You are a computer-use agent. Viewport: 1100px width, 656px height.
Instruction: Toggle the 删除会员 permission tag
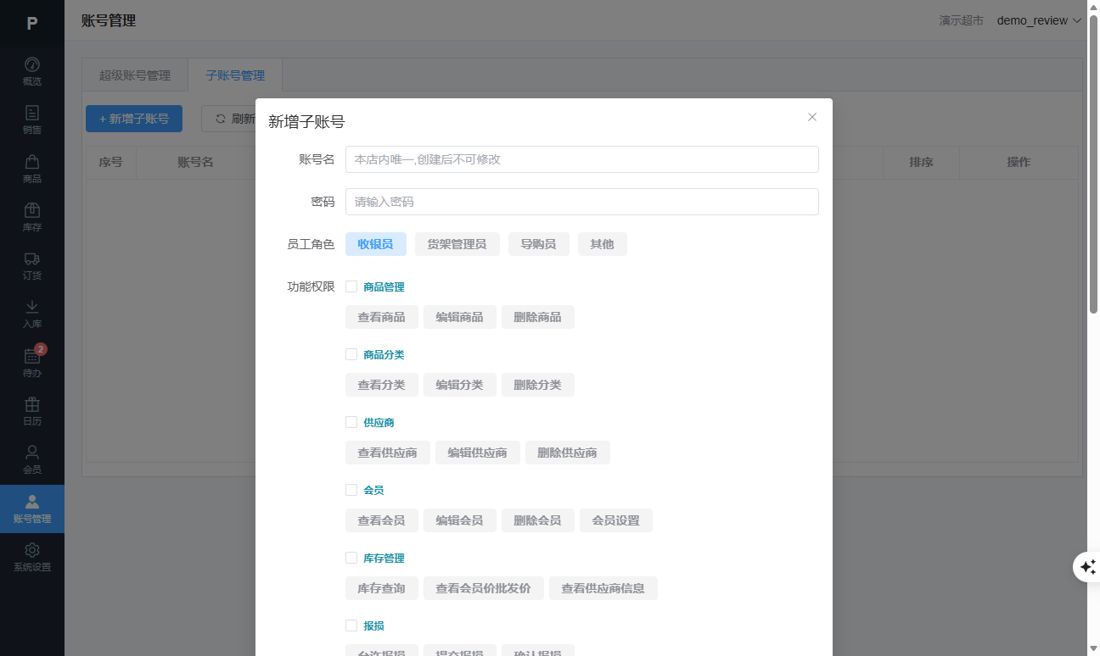pos(537,521)
